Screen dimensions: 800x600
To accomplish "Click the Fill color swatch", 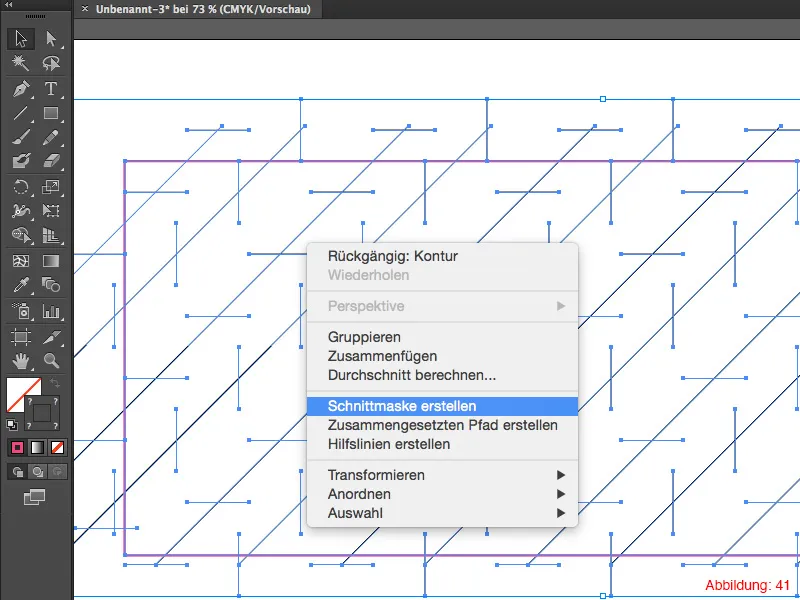I will [x=19, y=390].
